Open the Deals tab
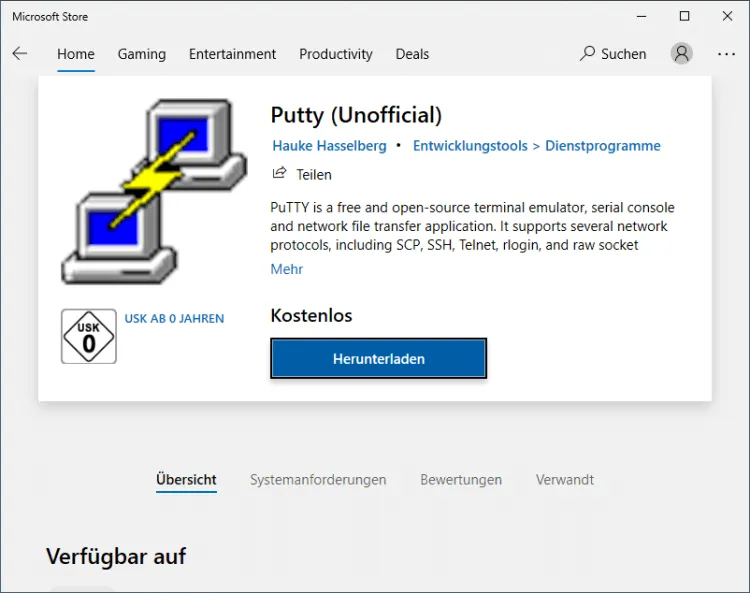The width and height of the screenshot is (750, 593). tap(412, 54)
